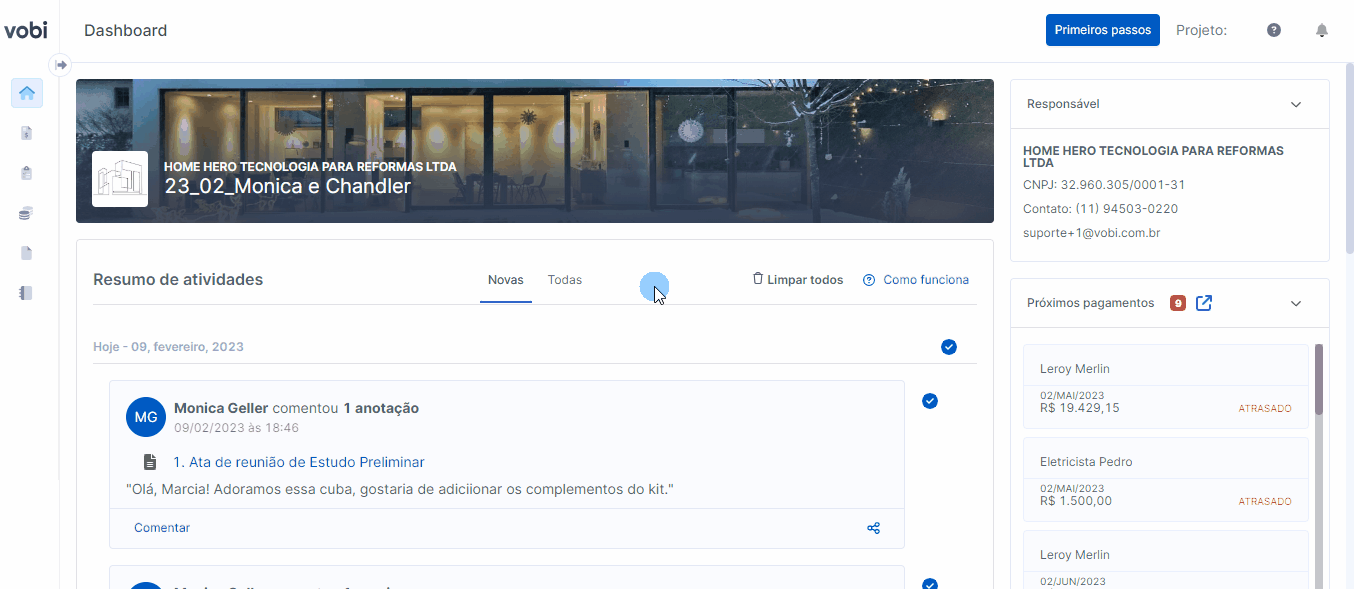Click the red badge showing 9 payments
This screenshot has width=1354, height=589.
click(1178, 303)
